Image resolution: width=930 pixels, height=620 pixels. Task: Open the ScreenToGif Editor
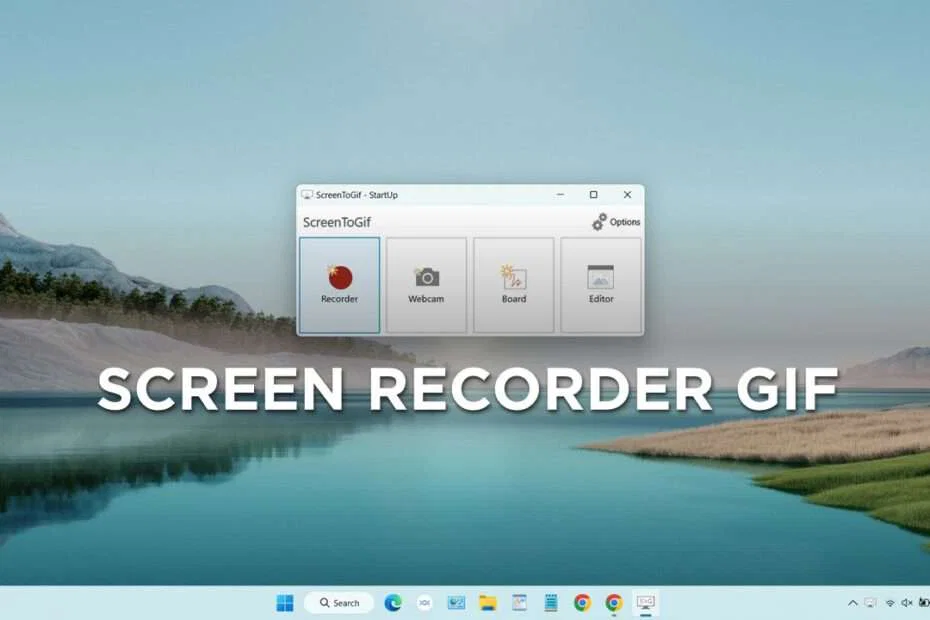pyautogui.click(x=599, y=283)
